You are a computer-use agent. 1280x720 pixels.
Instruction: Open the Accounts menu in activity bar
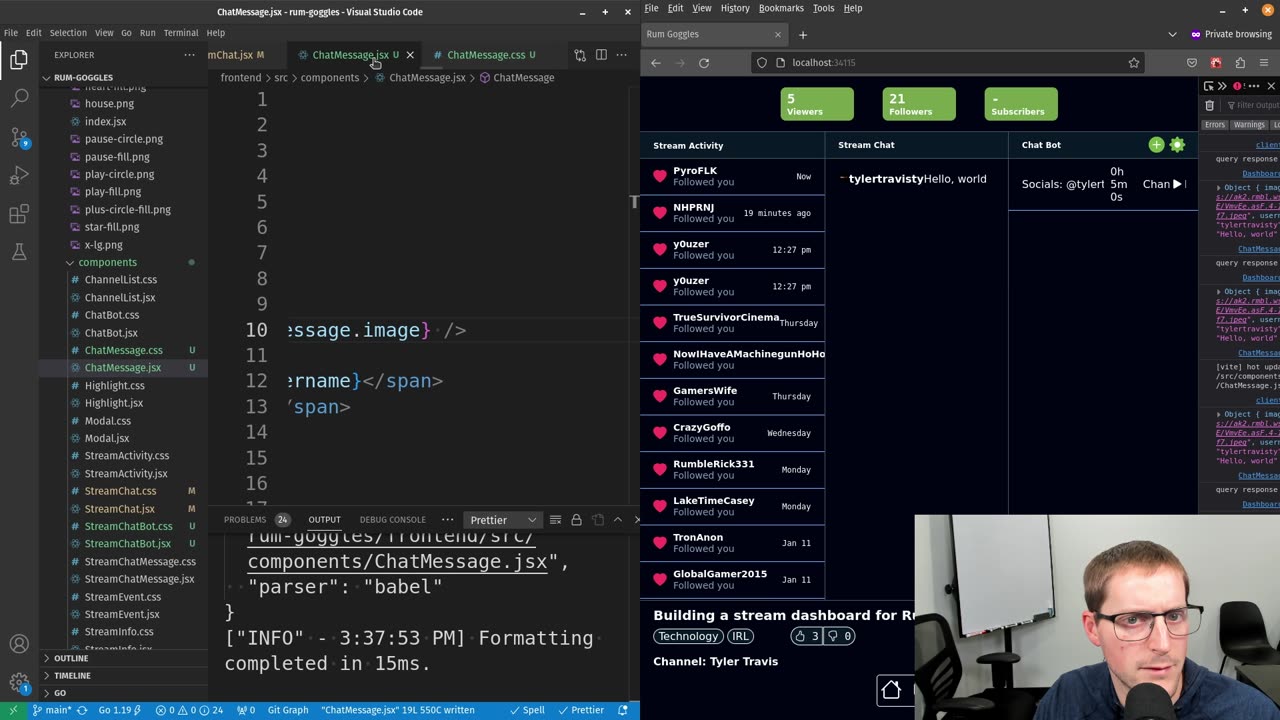19,645
